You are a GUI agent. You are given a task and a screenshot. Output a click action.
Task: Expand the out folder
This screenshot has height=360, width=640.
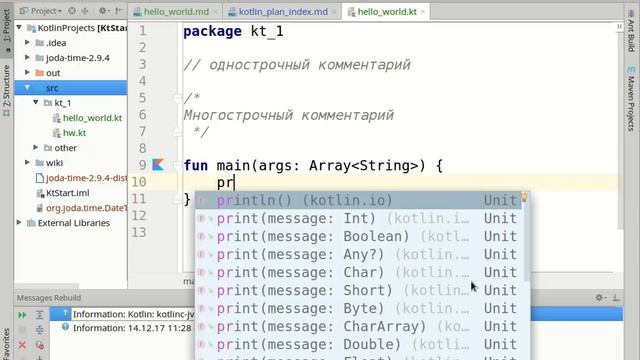tap(27, 72)
